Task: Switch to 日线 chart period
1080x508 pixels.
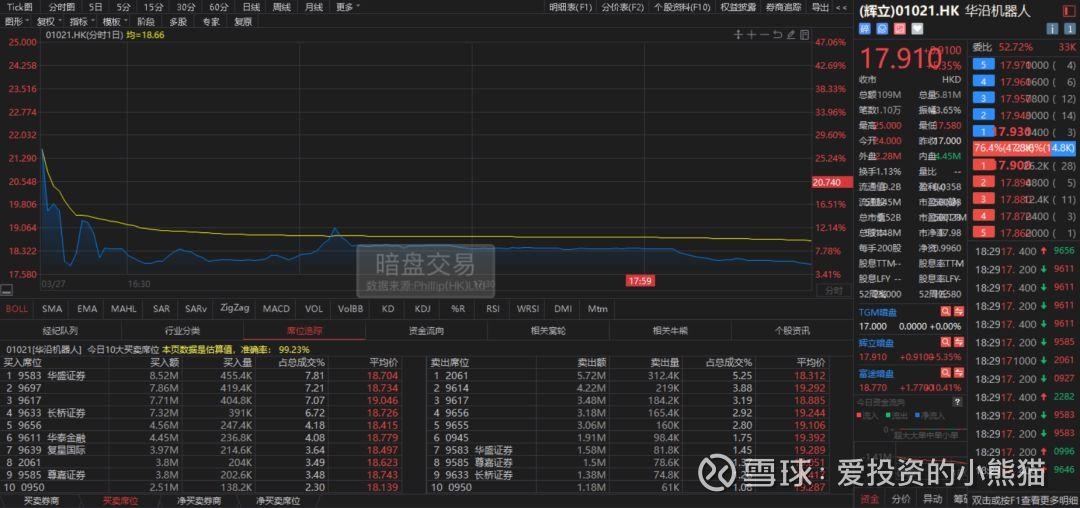Action: [251, 7]
